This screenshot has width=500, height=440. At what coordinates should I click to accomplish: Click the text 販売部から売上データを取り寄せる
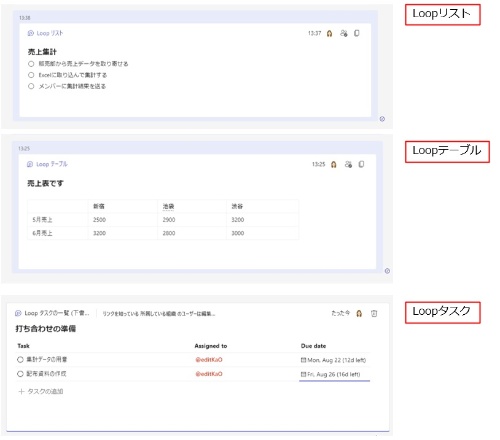(x=83, y=64)
